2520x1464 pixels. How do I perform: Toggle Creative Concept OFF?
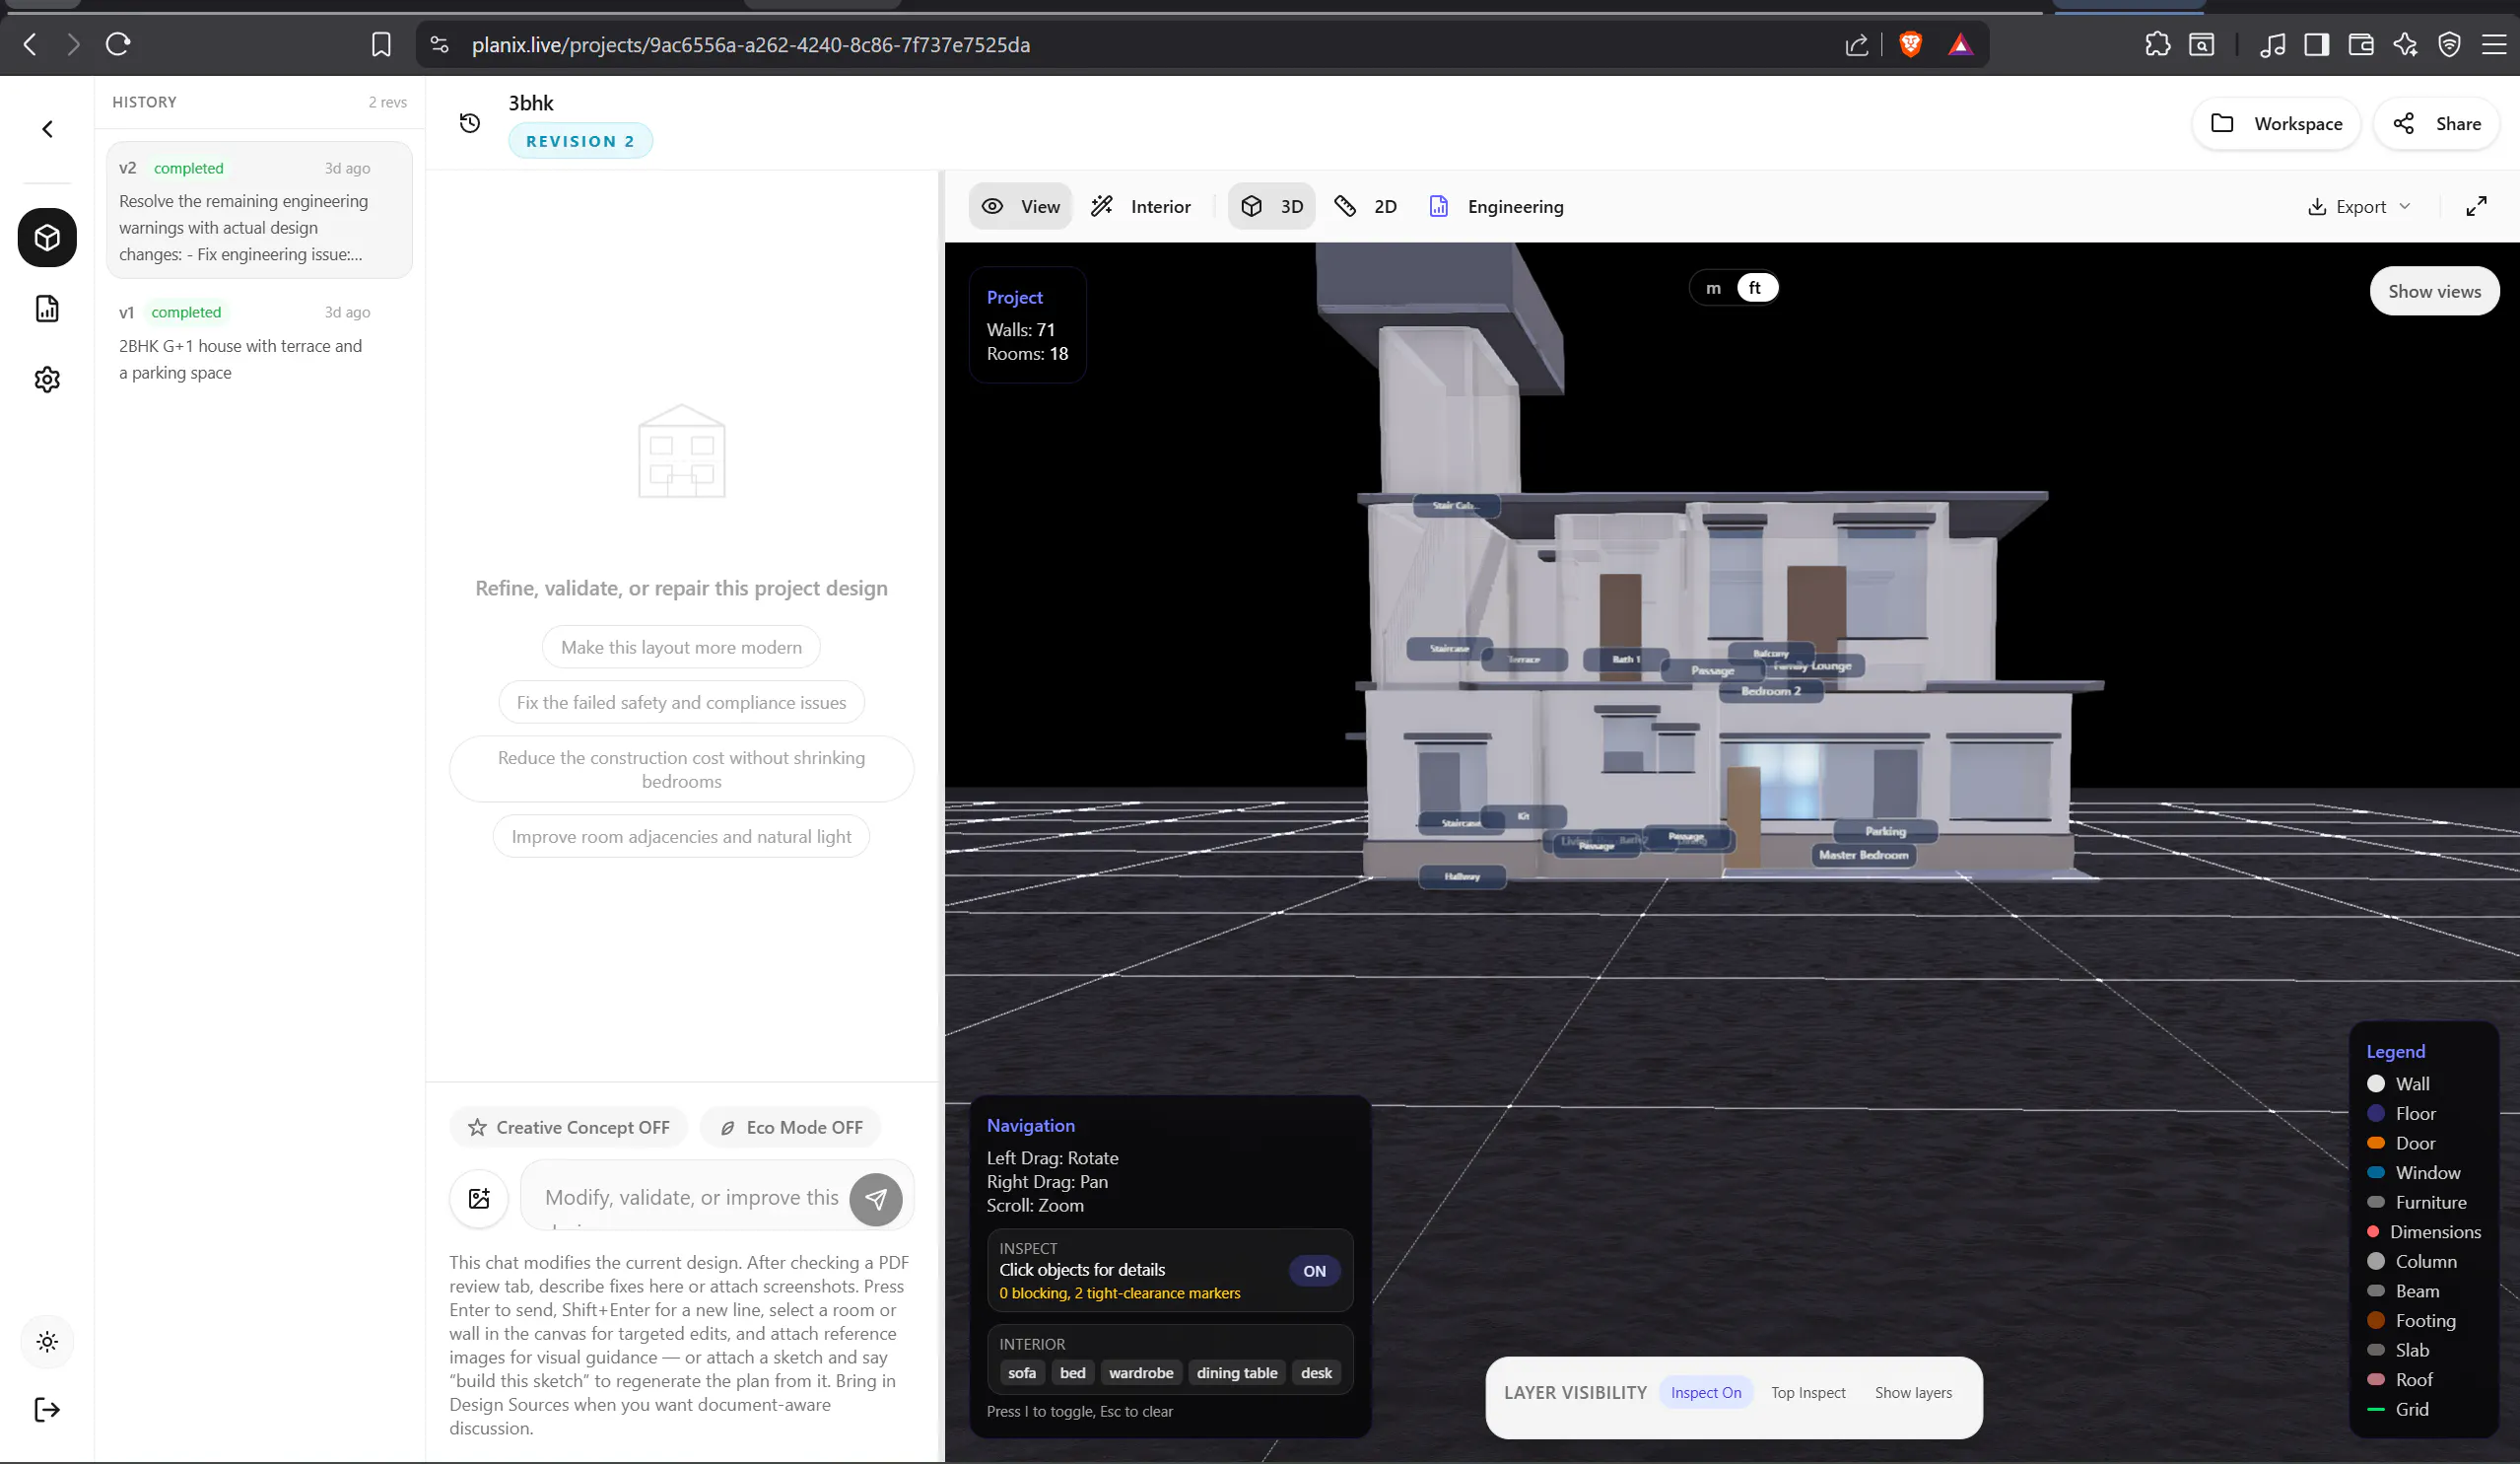coord(568,1127)
